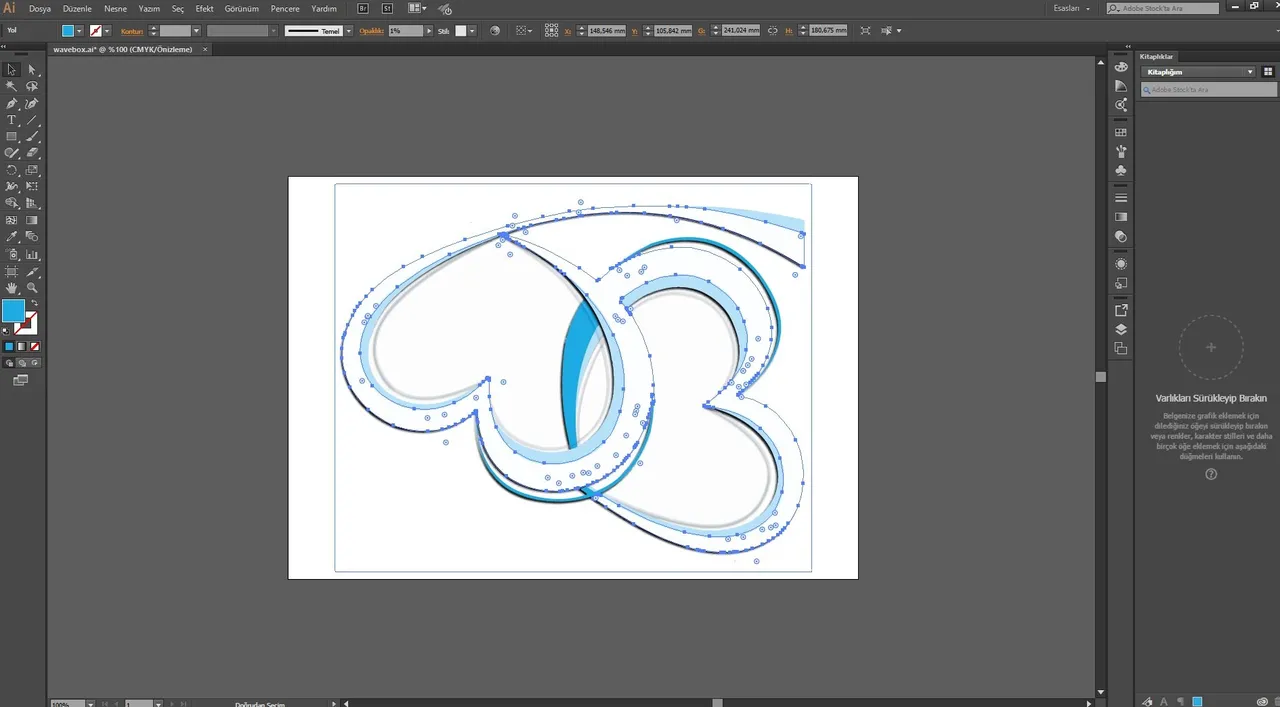
Task: Click the Opaklık transparency link
Action: [372, 31]
